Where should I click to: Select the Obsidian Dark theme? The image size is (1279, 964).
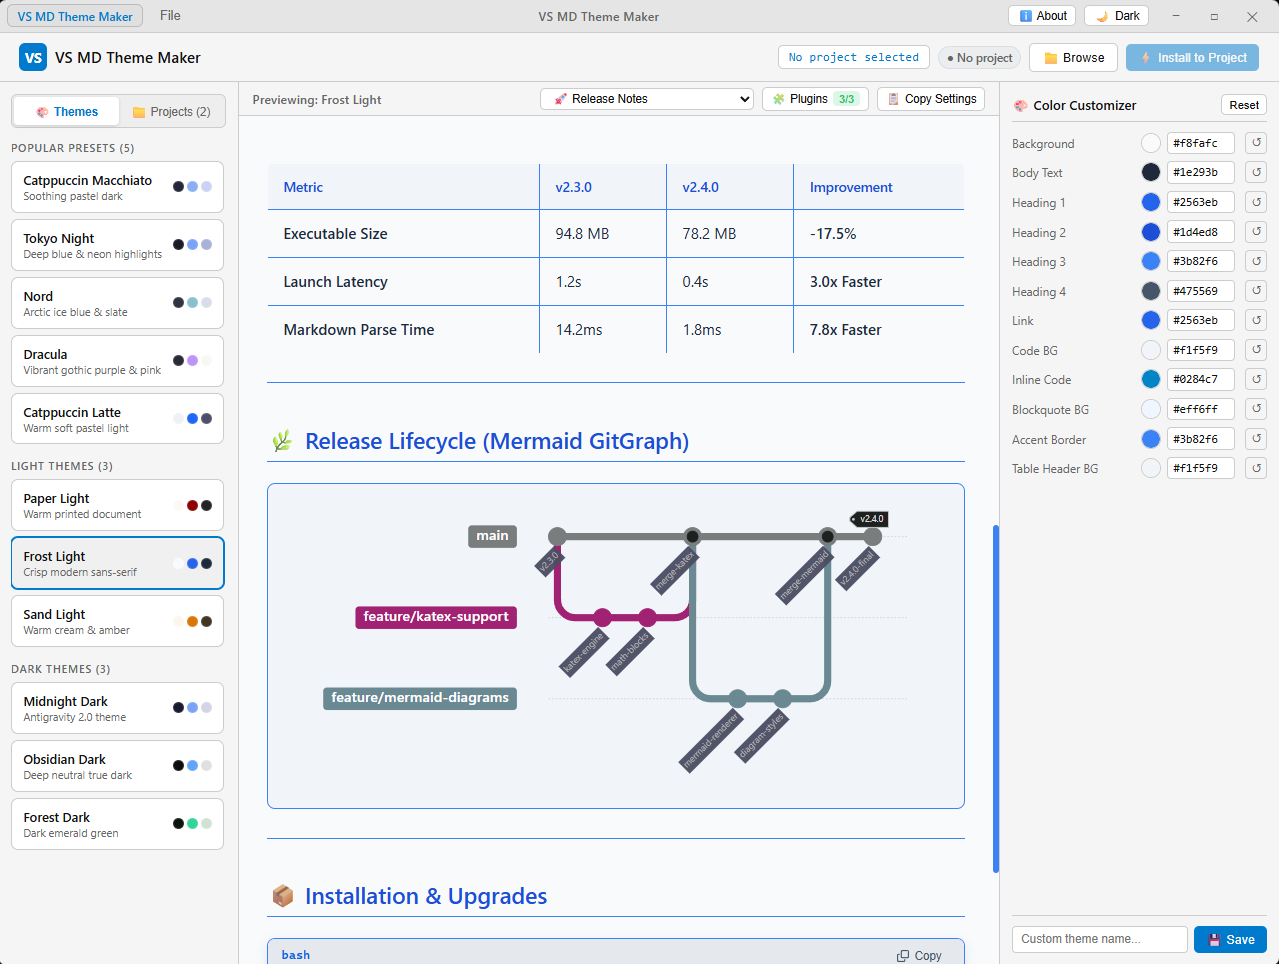pyautogui.click(x=117, y=766)
